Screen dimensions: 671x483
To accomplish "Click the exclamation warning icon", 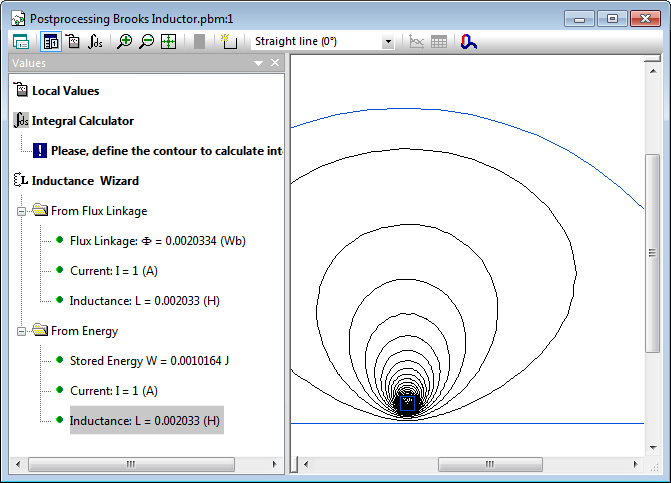I will coord(40,151).
